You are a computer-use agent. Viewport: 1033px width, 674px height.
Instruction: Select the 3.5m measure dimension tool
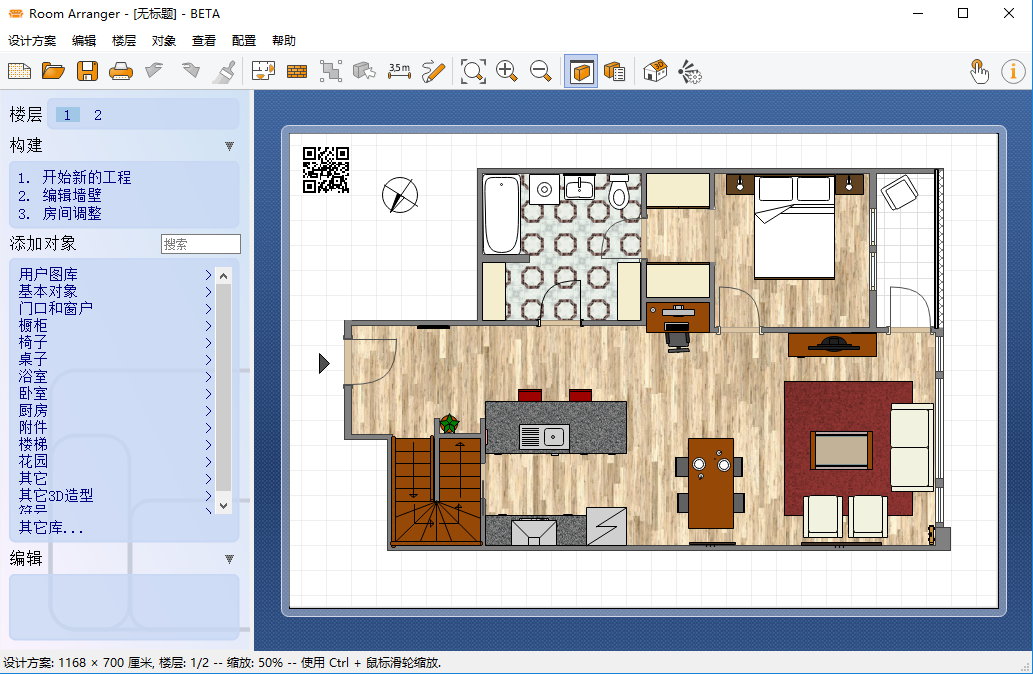click(399, 71)
